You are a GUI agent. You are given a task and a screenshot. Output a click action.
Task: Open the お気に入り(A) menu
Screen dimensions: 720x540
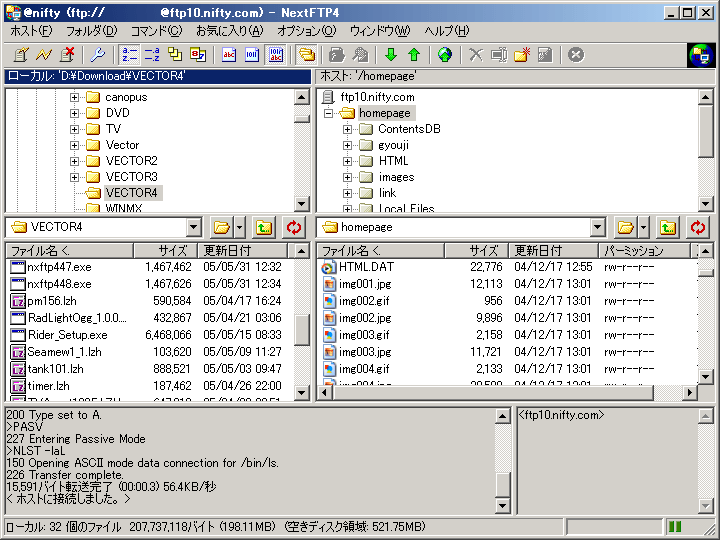(230, 31)
